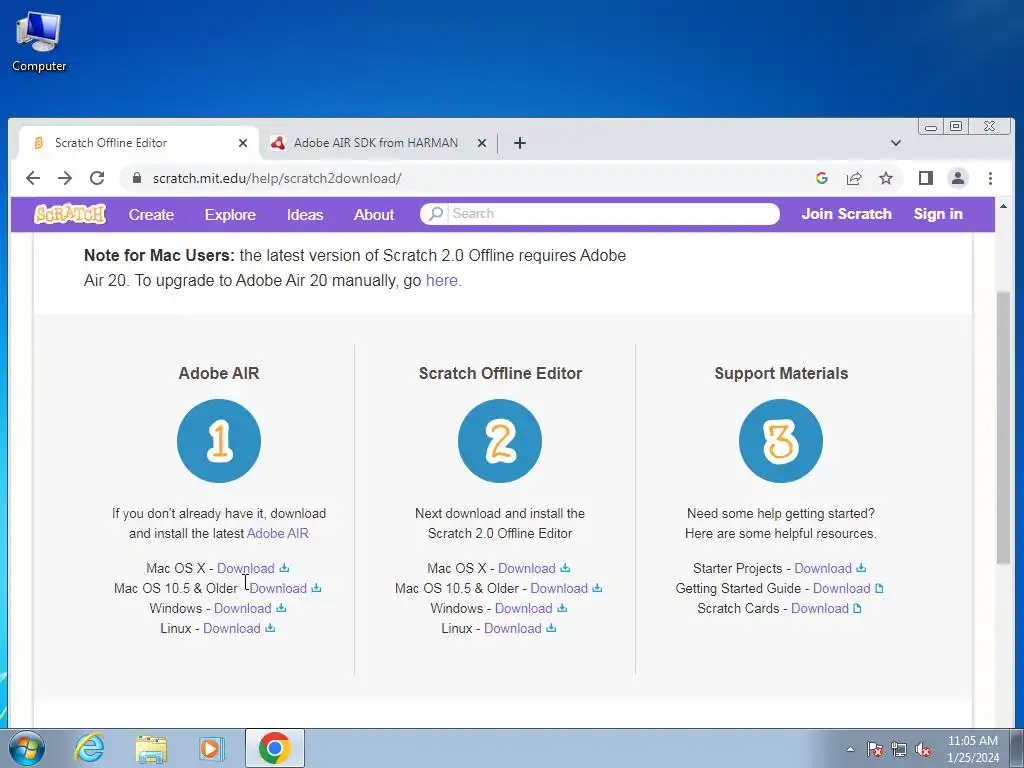This screenshot has width=1024, height=768.
Task: Open the tab search dropdown chevron
Action: coord(896,143)
